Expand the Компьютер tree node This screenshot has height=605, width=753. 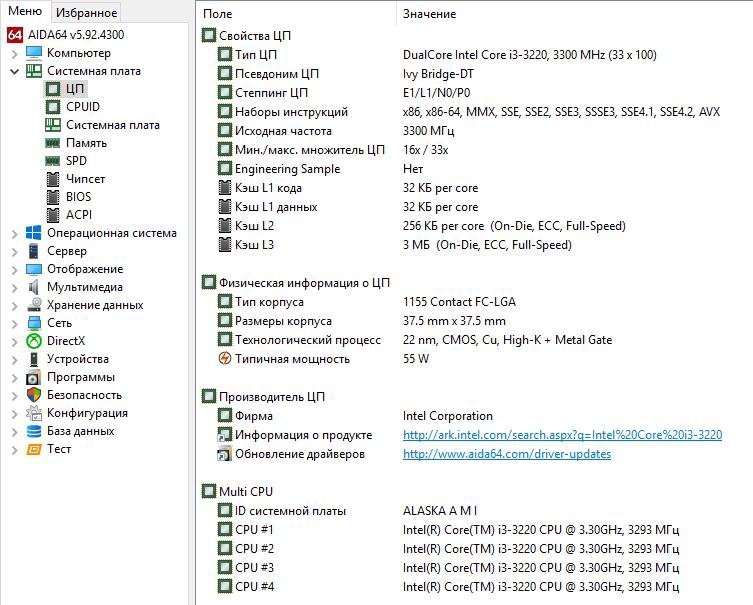coord(14,54)
